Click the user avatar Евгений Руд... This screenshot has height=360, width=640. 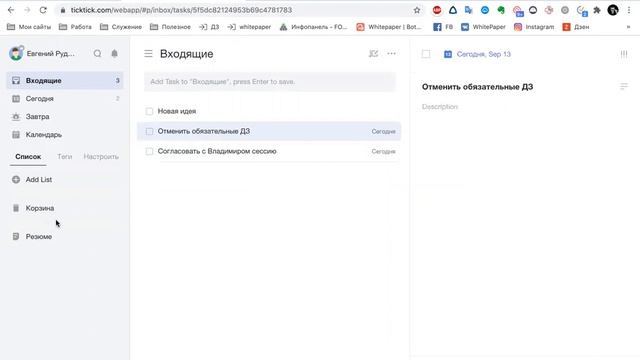pos(16,53)
